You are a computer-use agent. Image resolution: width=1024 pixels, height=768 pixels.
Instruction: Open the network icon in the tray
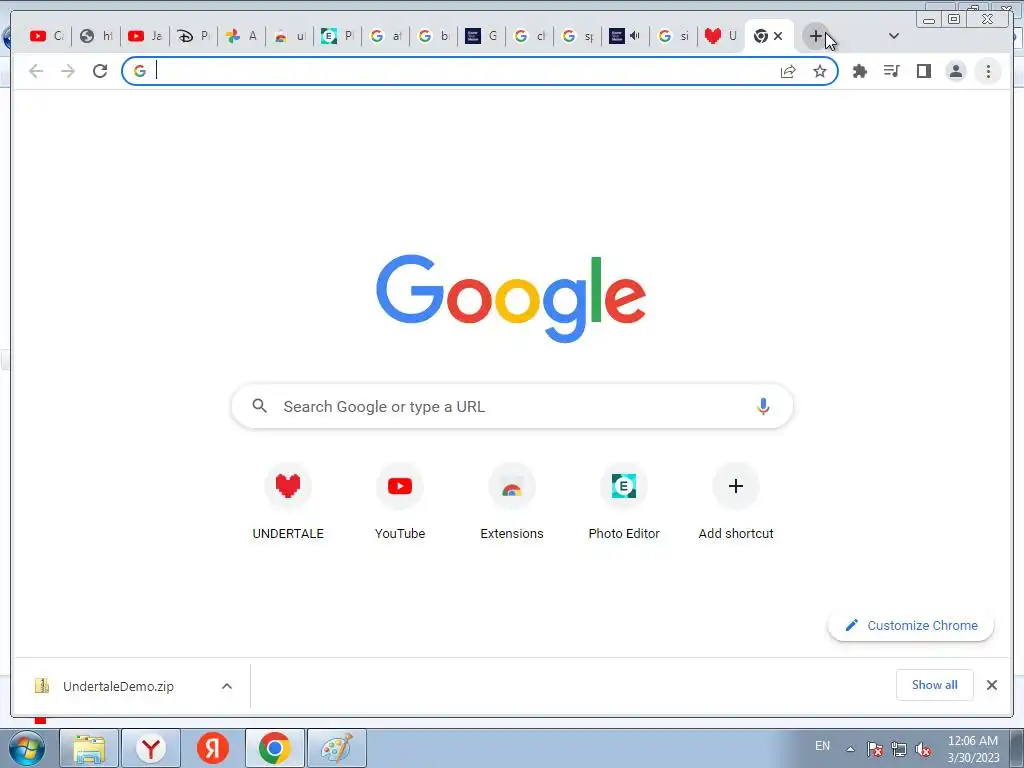coord(899,749)
